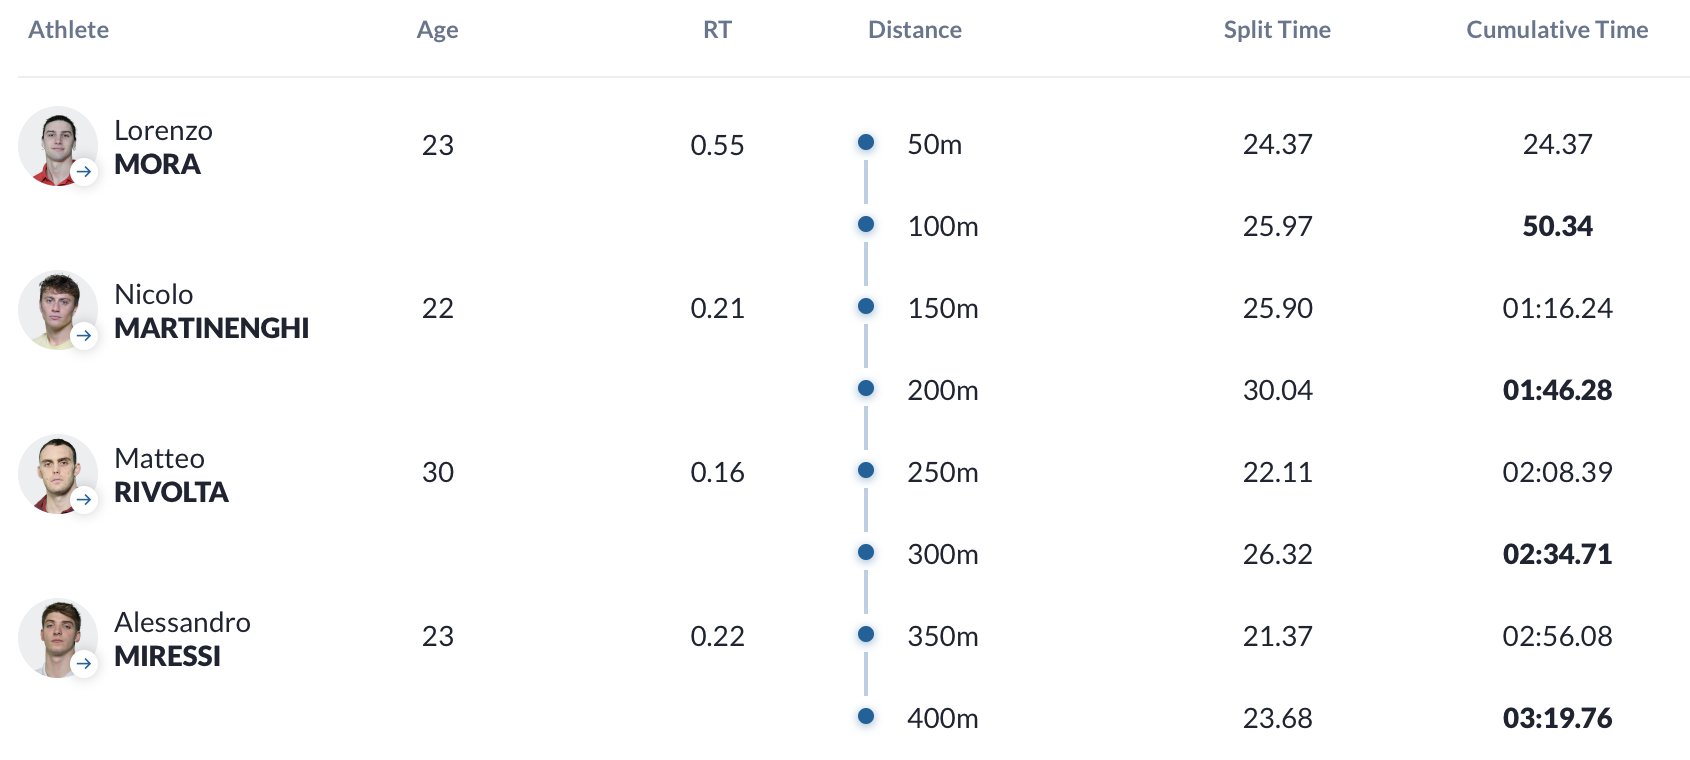Click the Split Time column header

1277,30
